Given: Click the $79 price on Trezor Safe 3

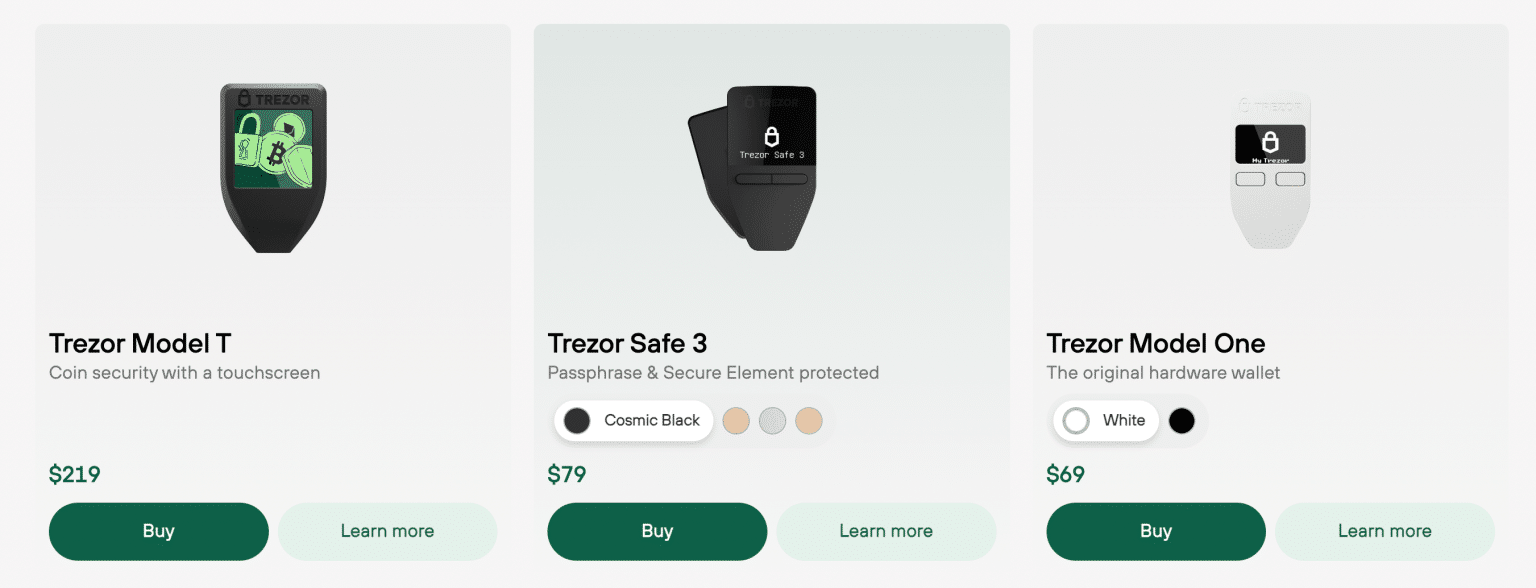Looking at the screenshot, I should point(567,474).
